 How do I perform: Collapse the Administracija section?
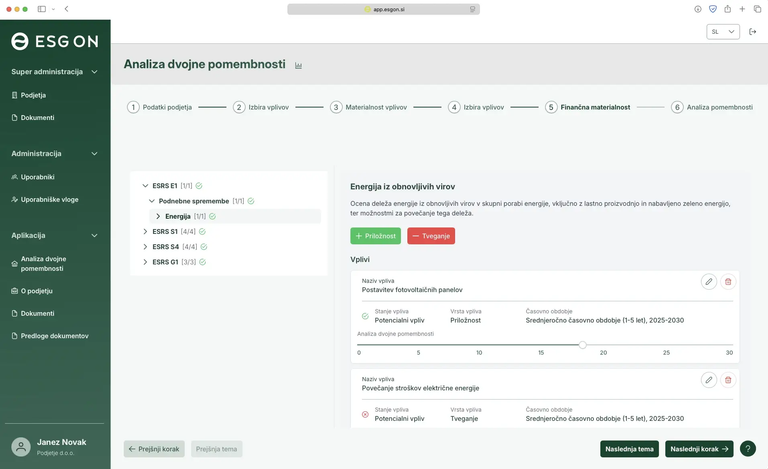(x=95, y=154)
